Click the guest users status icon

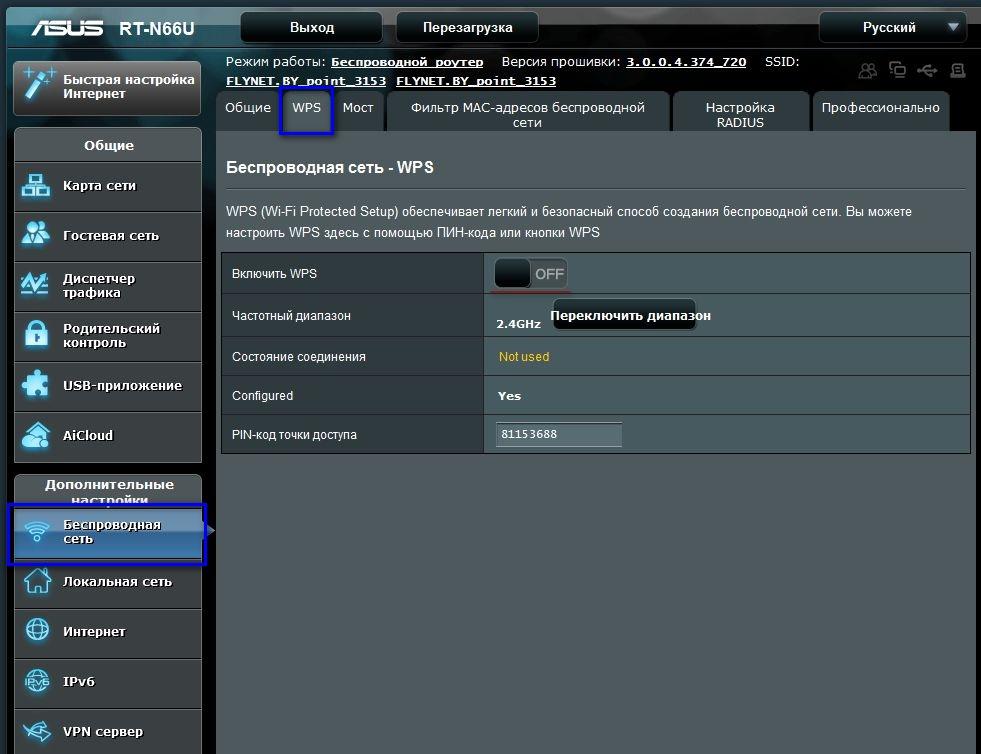pos(868,71)
